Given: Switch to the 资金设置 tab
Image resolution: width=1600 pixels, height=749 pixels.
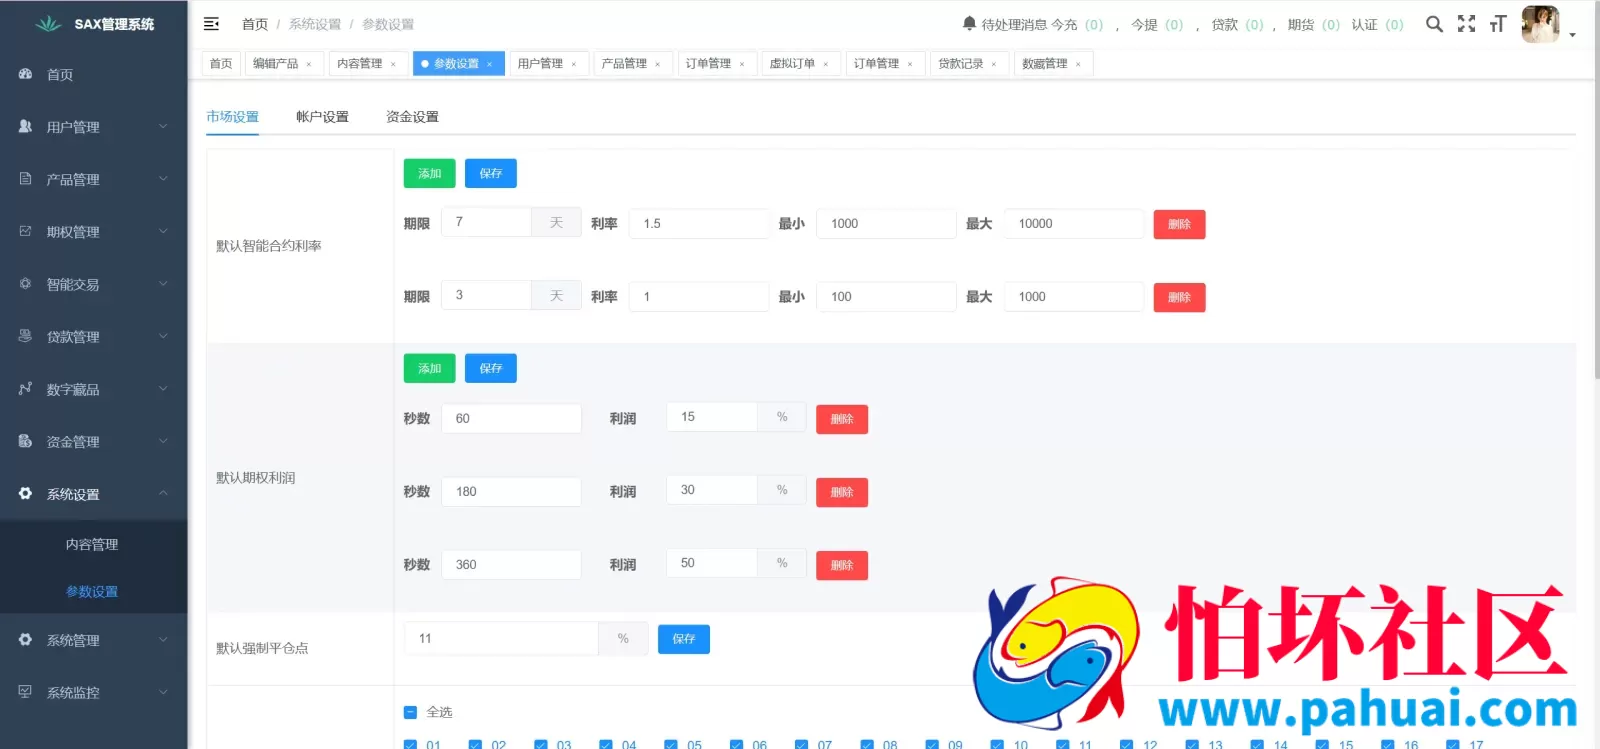Looking at the screenshot, I should 412,117.
